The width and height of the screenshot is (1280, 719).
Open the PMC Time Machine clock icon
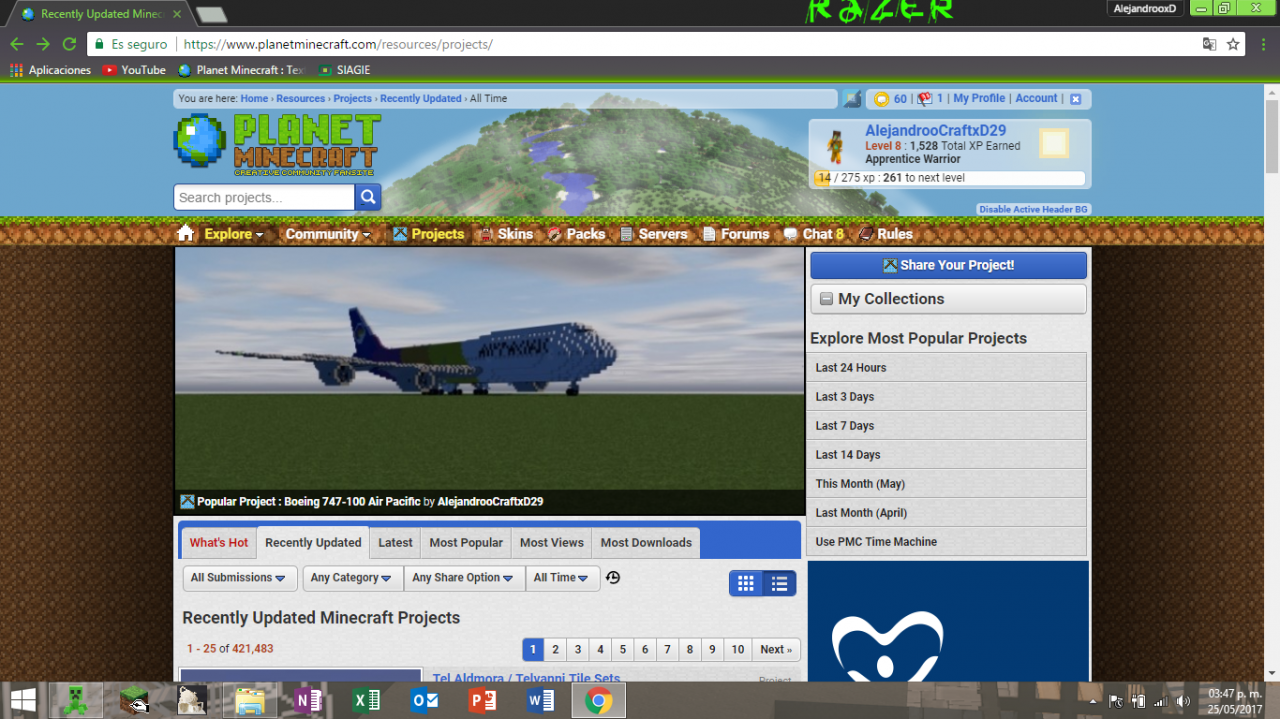[613, 578]
